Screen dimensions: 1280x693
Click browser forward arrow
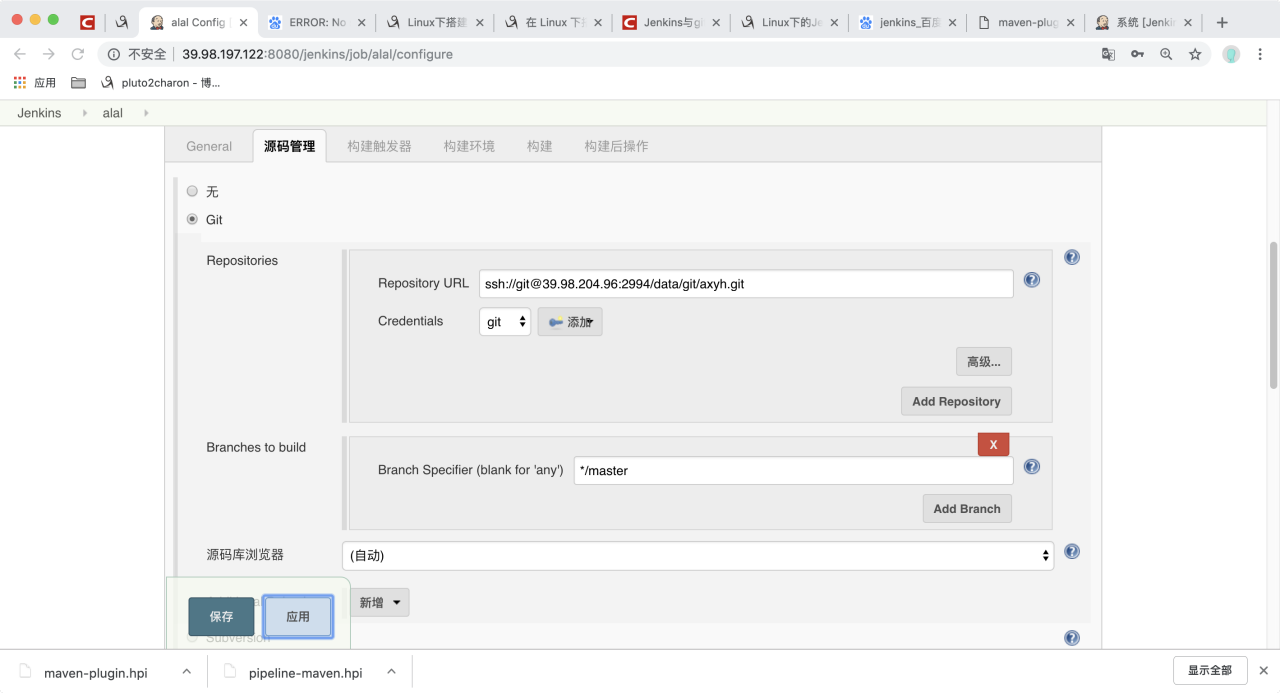(x=49, y=54)
